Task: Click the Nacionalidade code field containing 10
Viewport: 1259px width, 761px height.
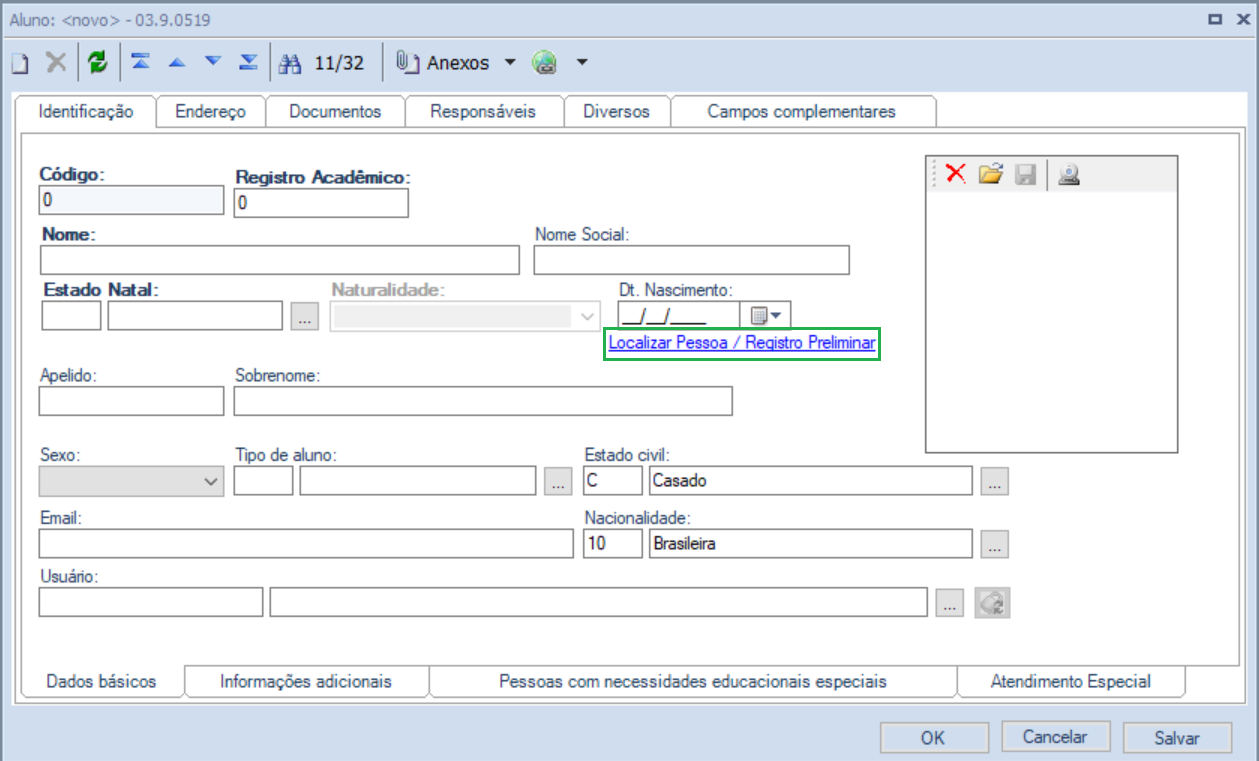Action: tap(613, 544)
